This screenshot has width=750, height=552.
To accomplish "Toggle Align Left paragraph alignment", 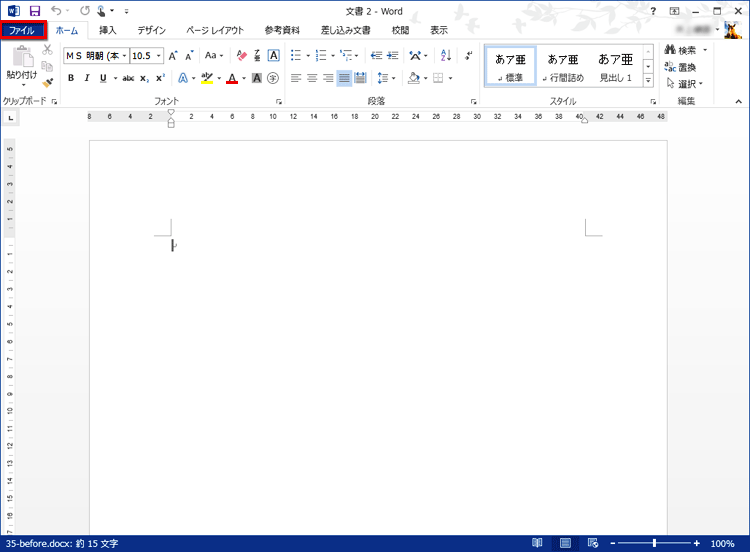I will (296, 78).
